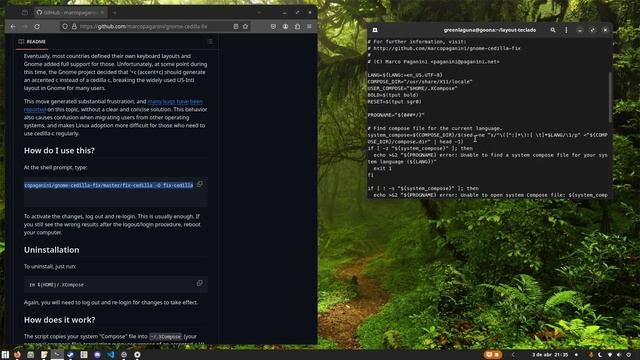Launch Visual Studio Code from taskbar
The image size is (640, 360).
click(111, 355)
